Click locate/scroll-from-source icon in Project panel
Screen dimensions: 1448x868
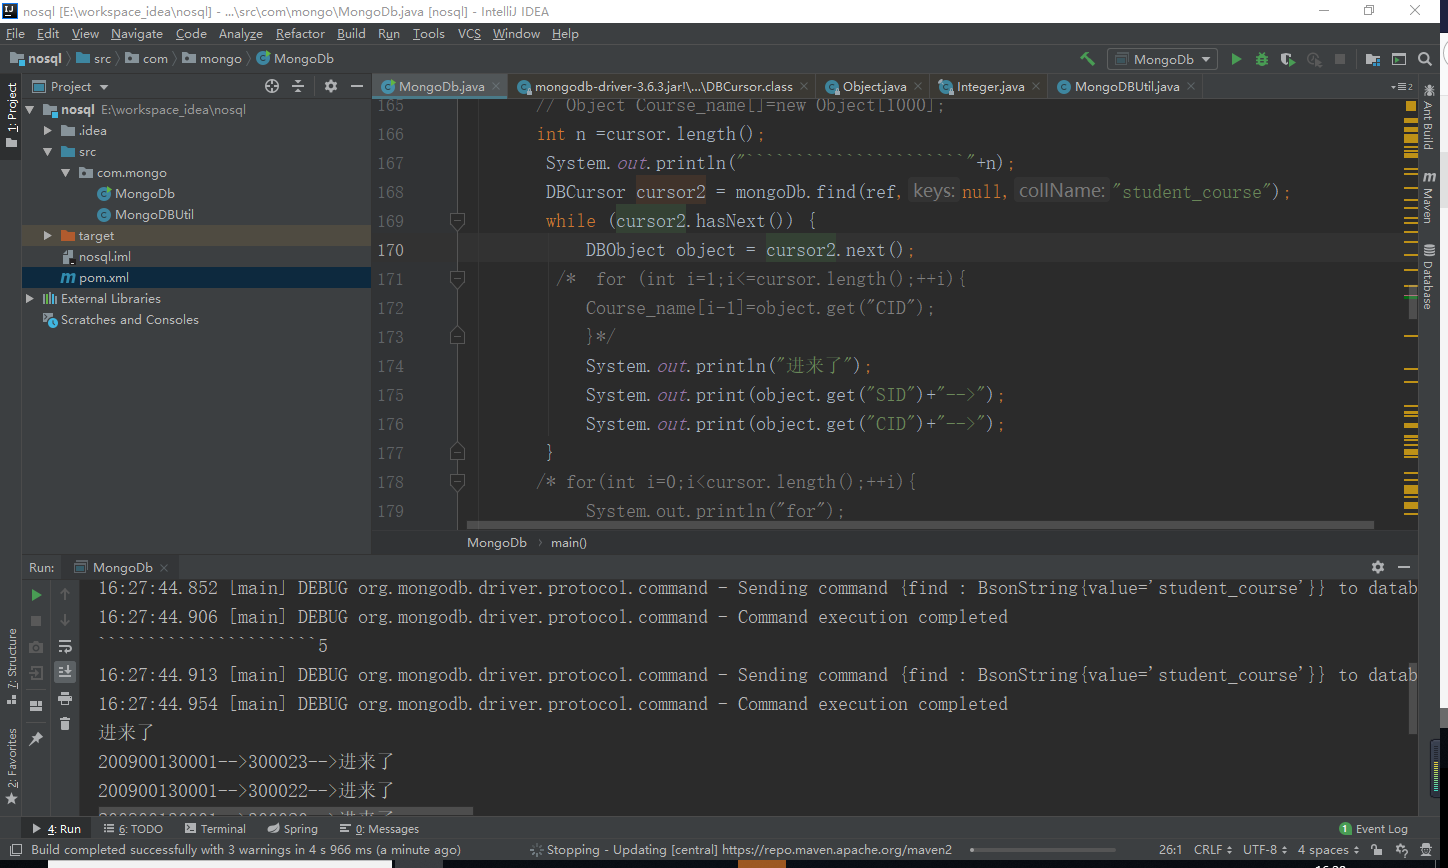click(272, 86)
